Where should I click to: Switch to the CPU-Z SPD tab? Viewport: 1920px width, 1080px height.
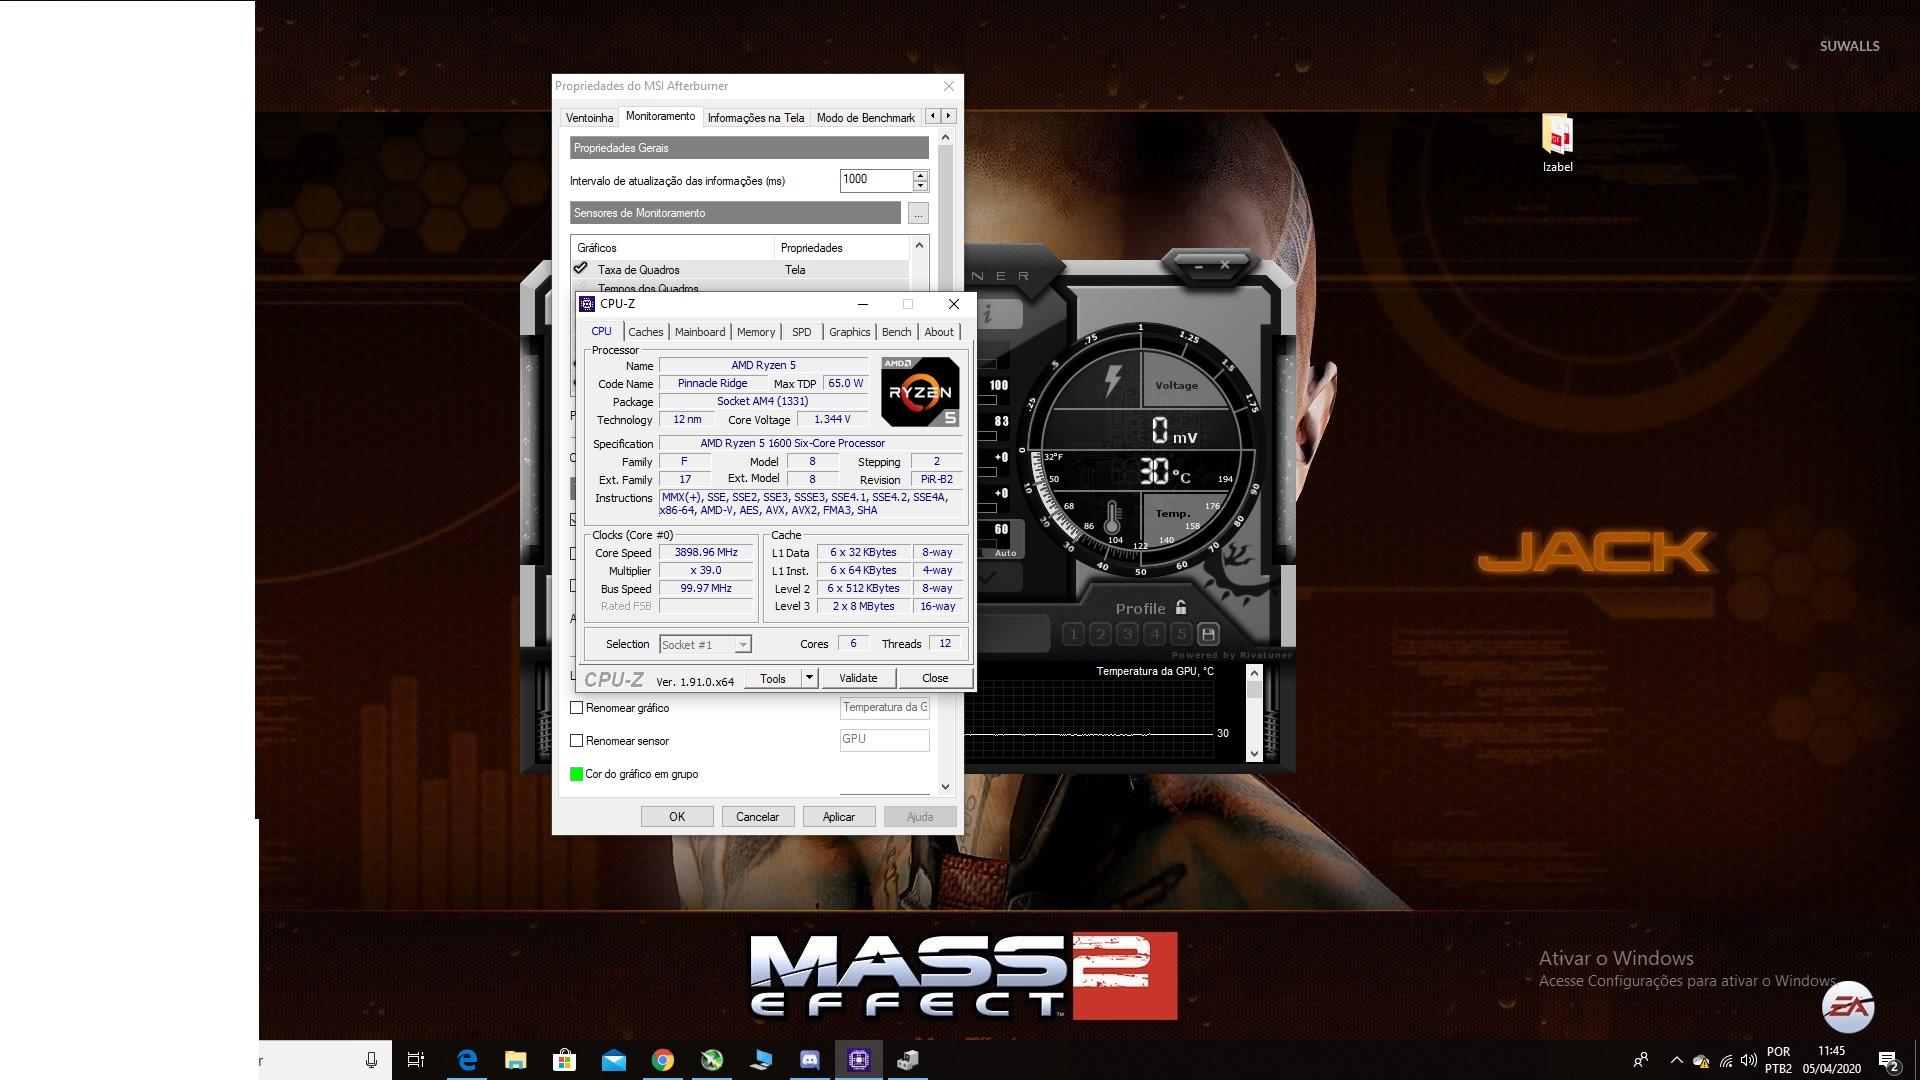coord(802,332)
